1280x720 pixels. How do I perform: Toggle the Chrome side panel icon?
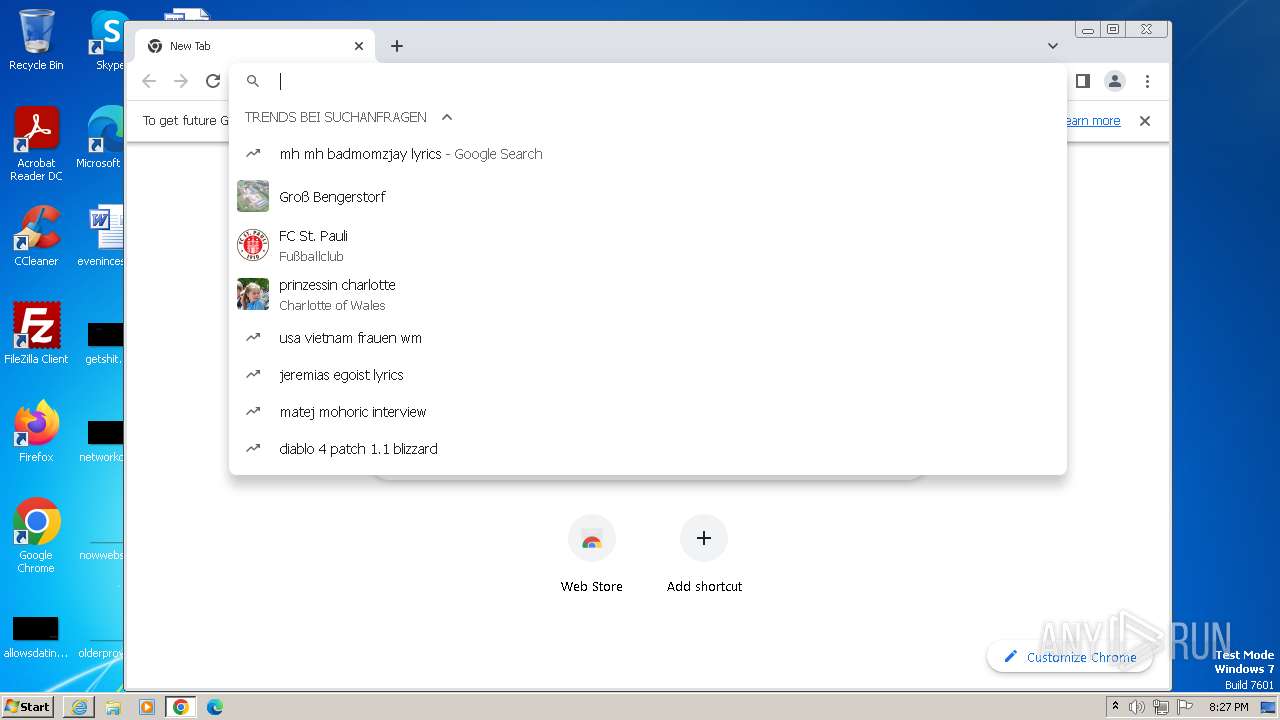(1082, 81)
